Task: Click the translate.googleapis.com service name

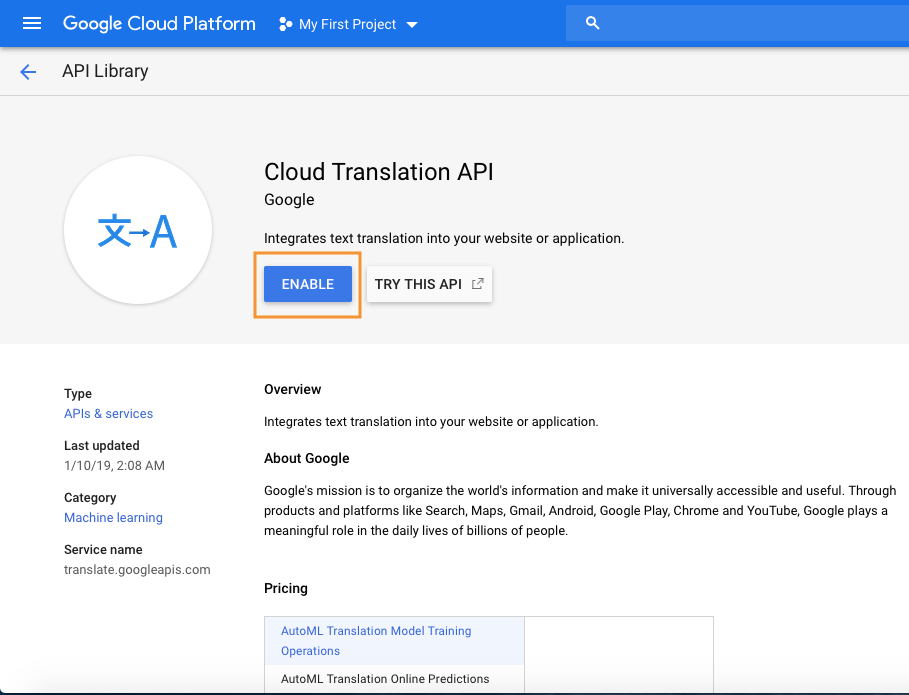Action: tap(137, 569)
